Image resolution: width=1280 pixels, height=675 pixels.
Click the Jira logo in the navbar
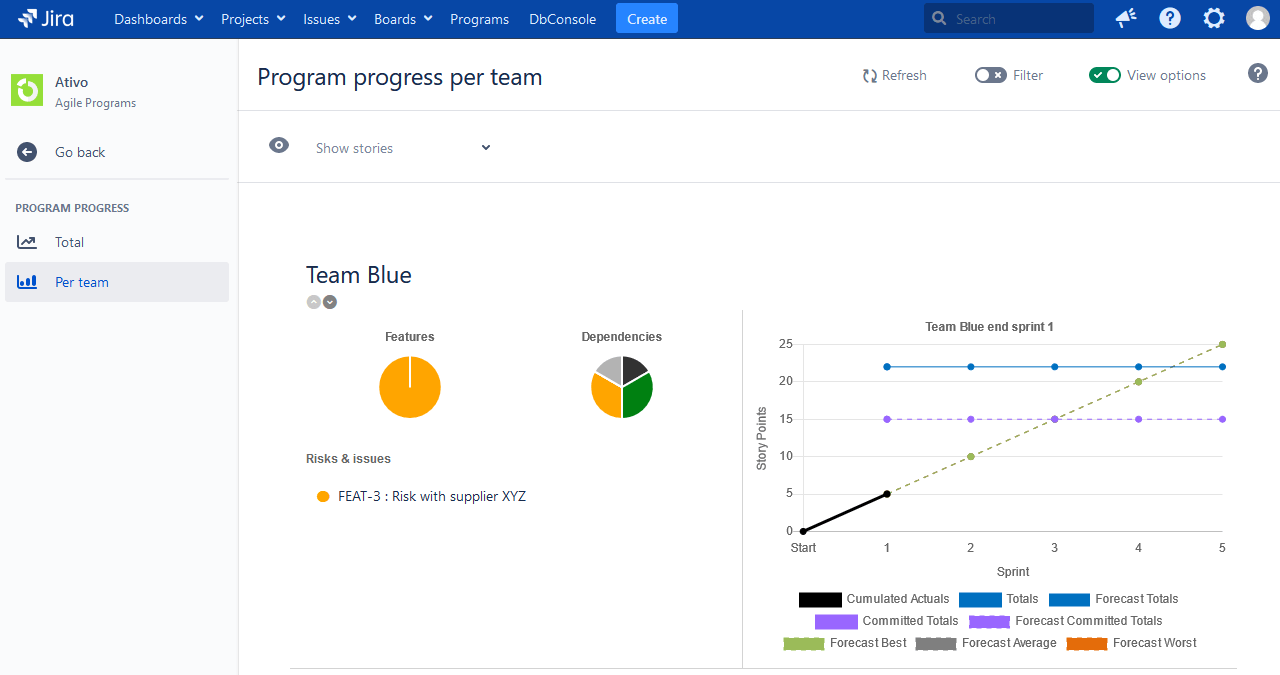45,18
